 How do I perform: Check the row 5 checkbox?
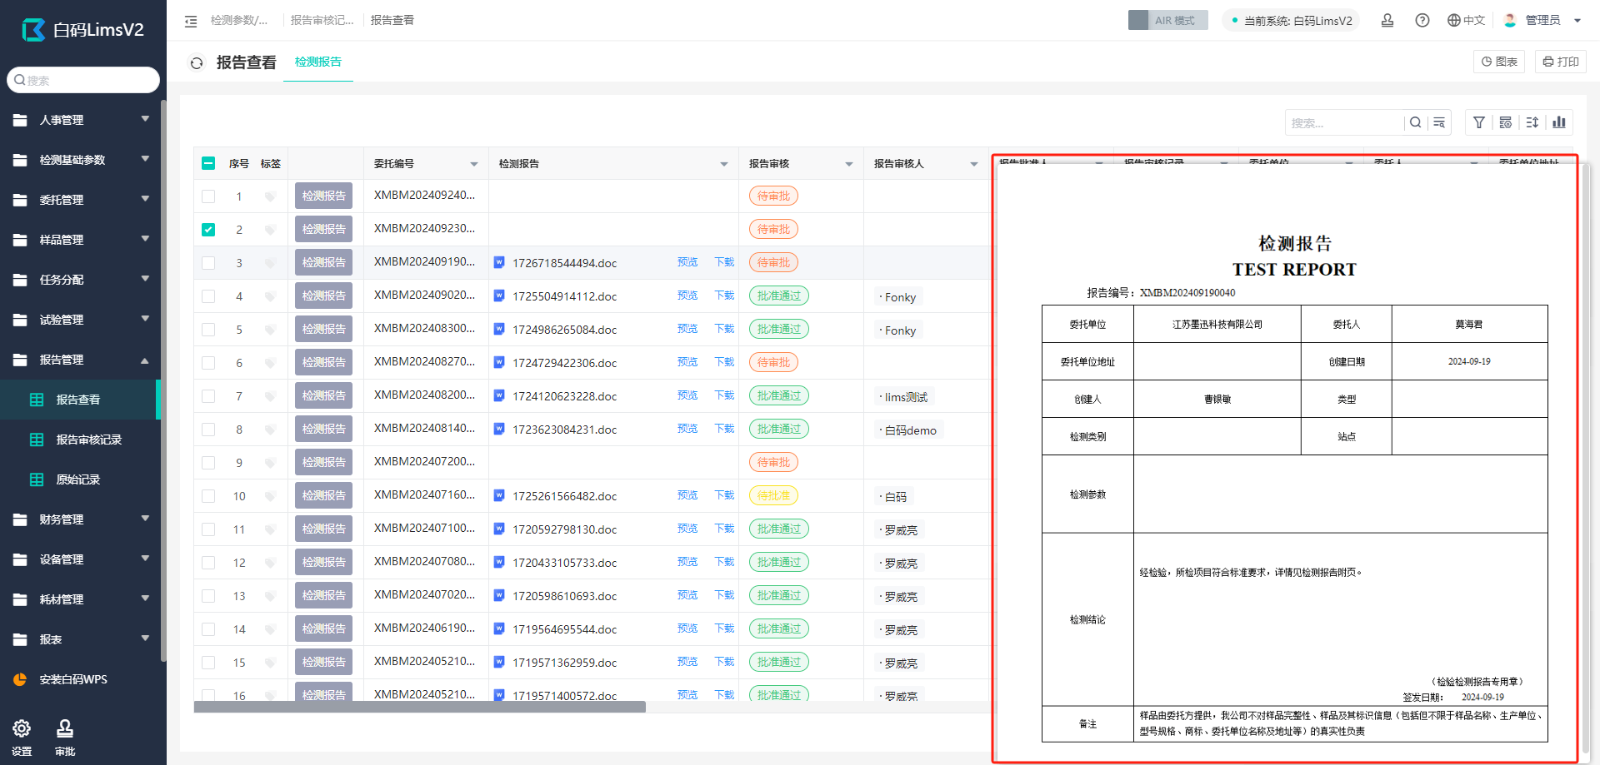208,329
